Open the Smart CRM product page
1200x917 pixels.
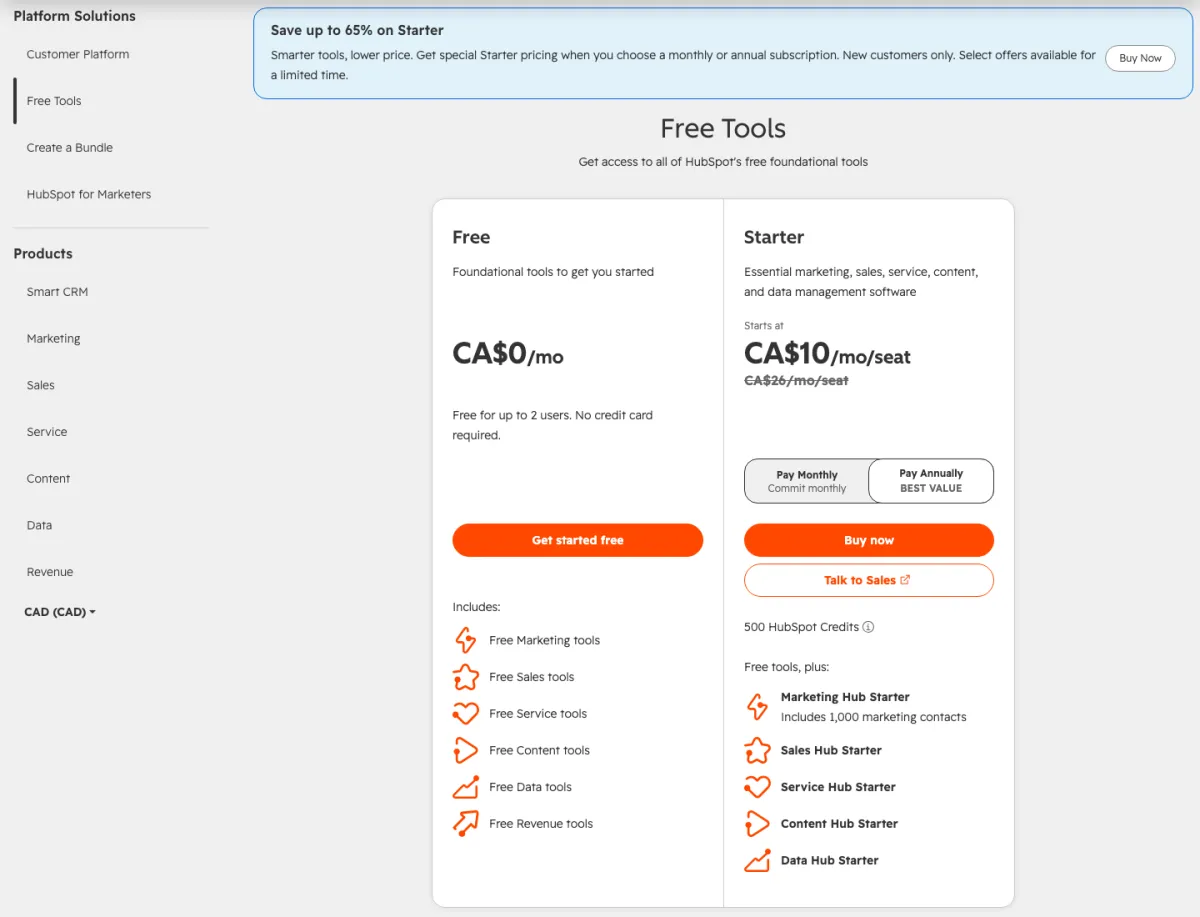coord(57,292)
